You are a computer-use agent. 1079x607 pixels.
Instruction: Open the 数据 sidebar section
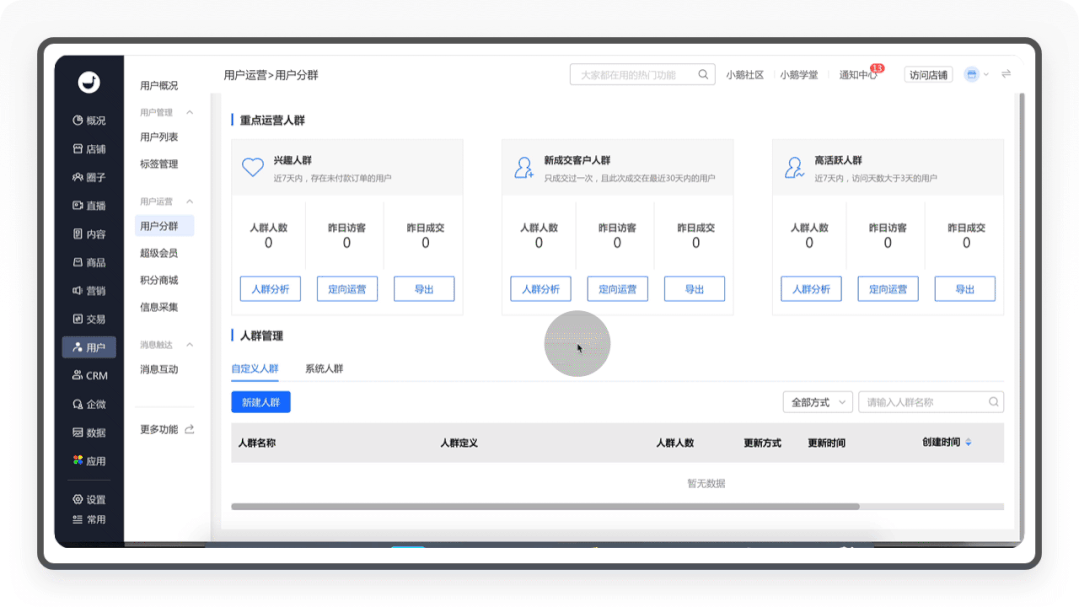point(89,433)
